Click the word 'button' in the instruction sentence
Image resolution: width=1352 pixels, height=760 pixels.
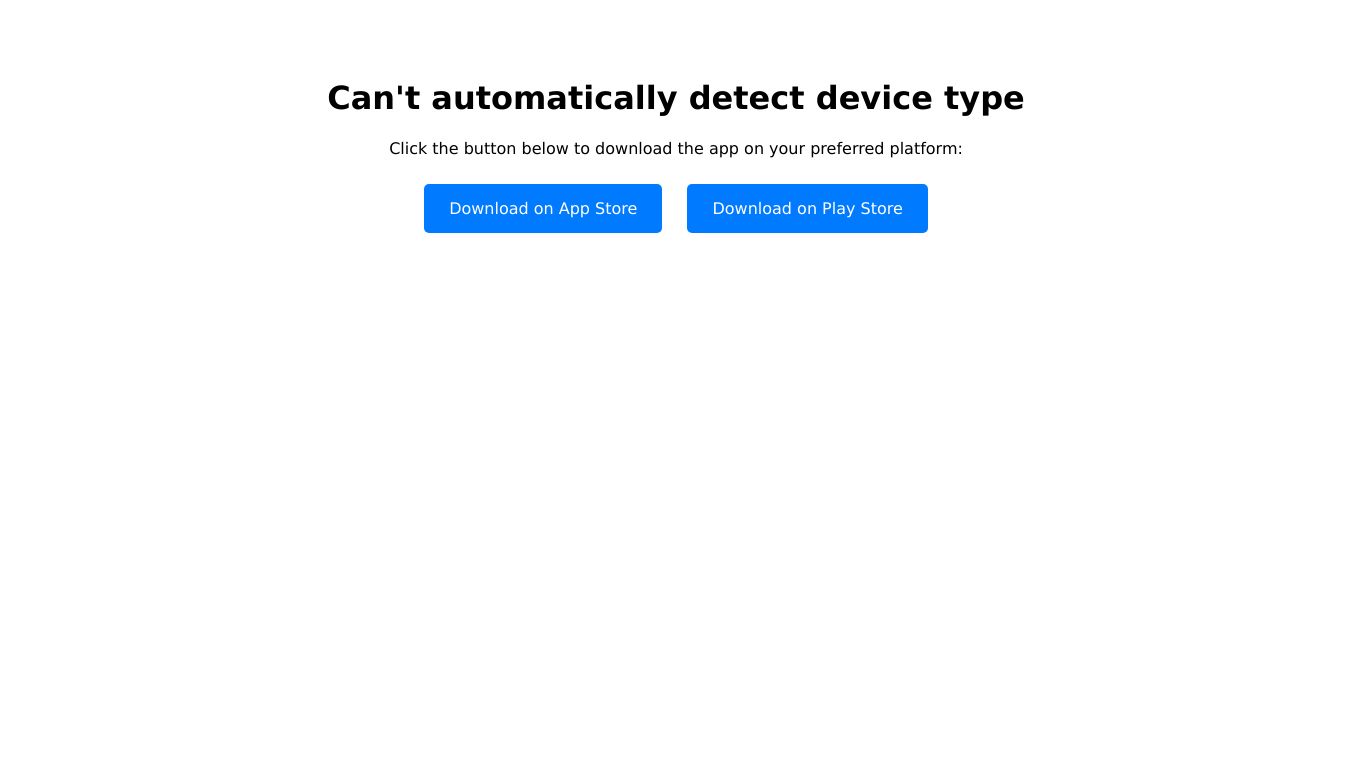click(x=490, y=149)
